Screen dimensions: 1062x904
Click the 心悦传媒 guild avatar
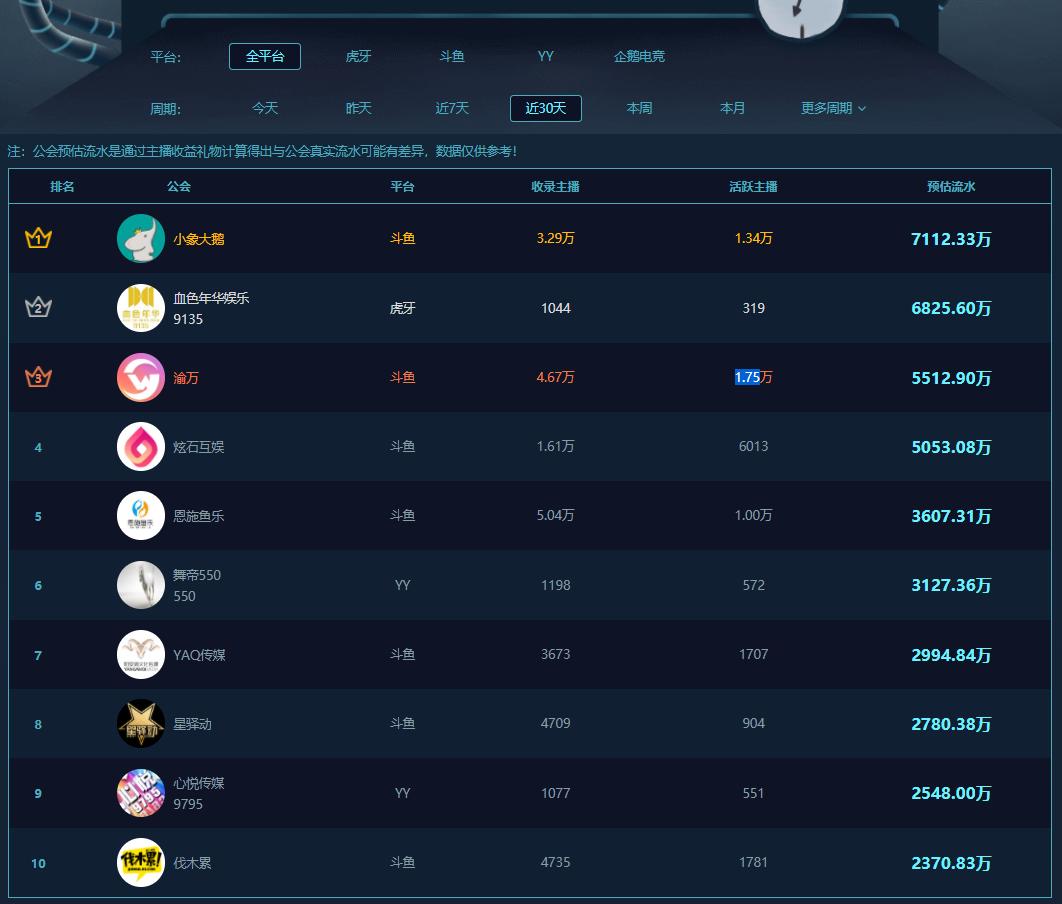click(x=141, y=793)
